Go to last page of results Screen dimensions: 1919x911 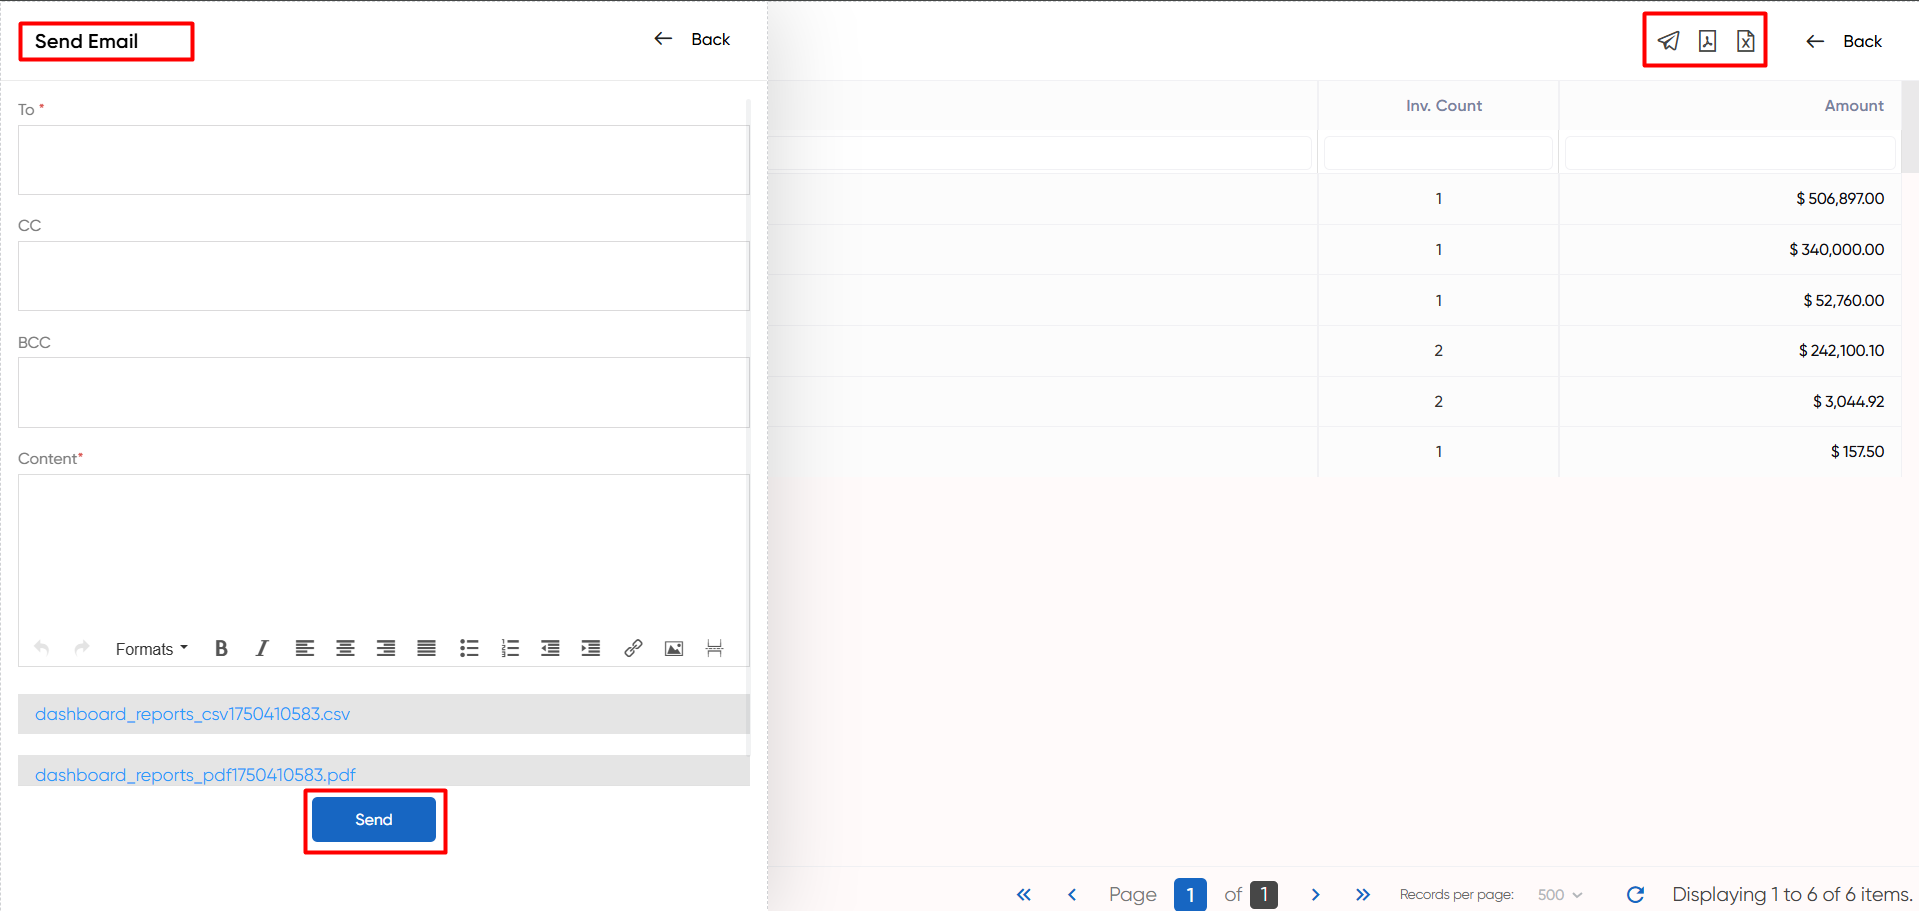1363,895
